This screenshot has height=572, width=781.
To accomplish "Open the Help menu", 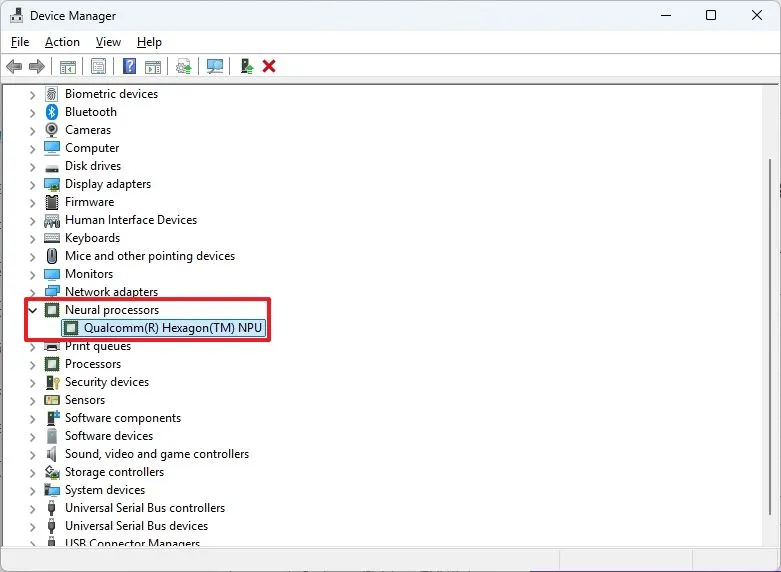I will 149,42.
